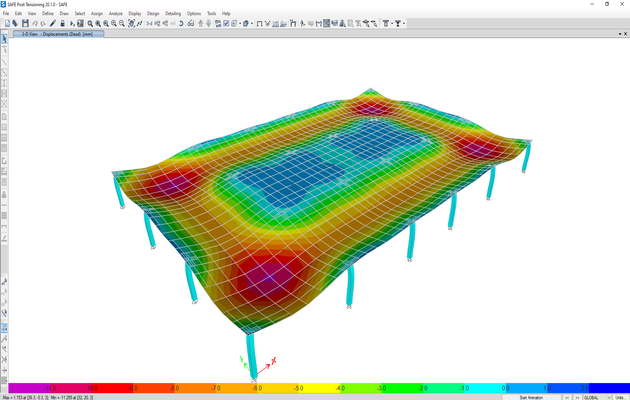Screen dimensions: 630x400
Task: Expand the view tab options arrow
Action: 620,34
